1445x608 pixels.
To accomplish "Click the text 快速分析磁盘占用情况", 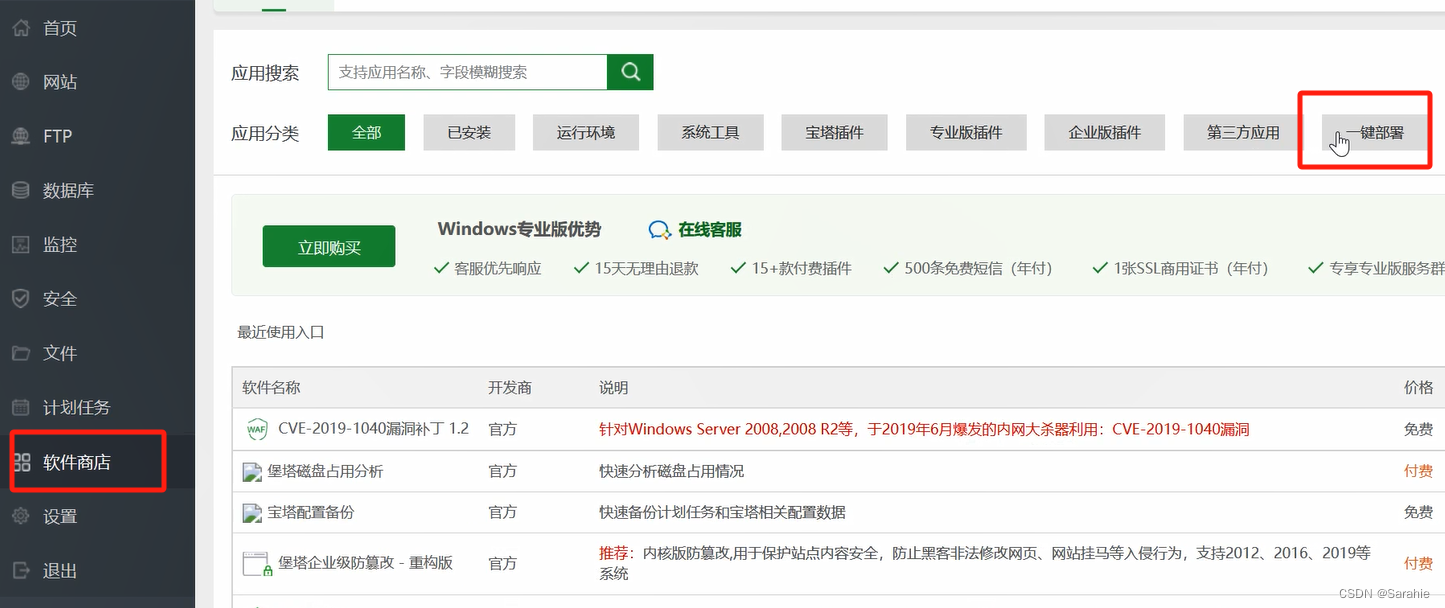I will [x=671, y=471].
